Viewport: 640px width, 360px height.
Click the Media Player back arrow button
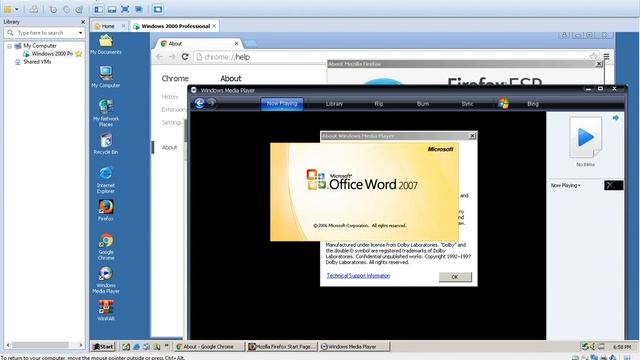click(x=199, y=103)
